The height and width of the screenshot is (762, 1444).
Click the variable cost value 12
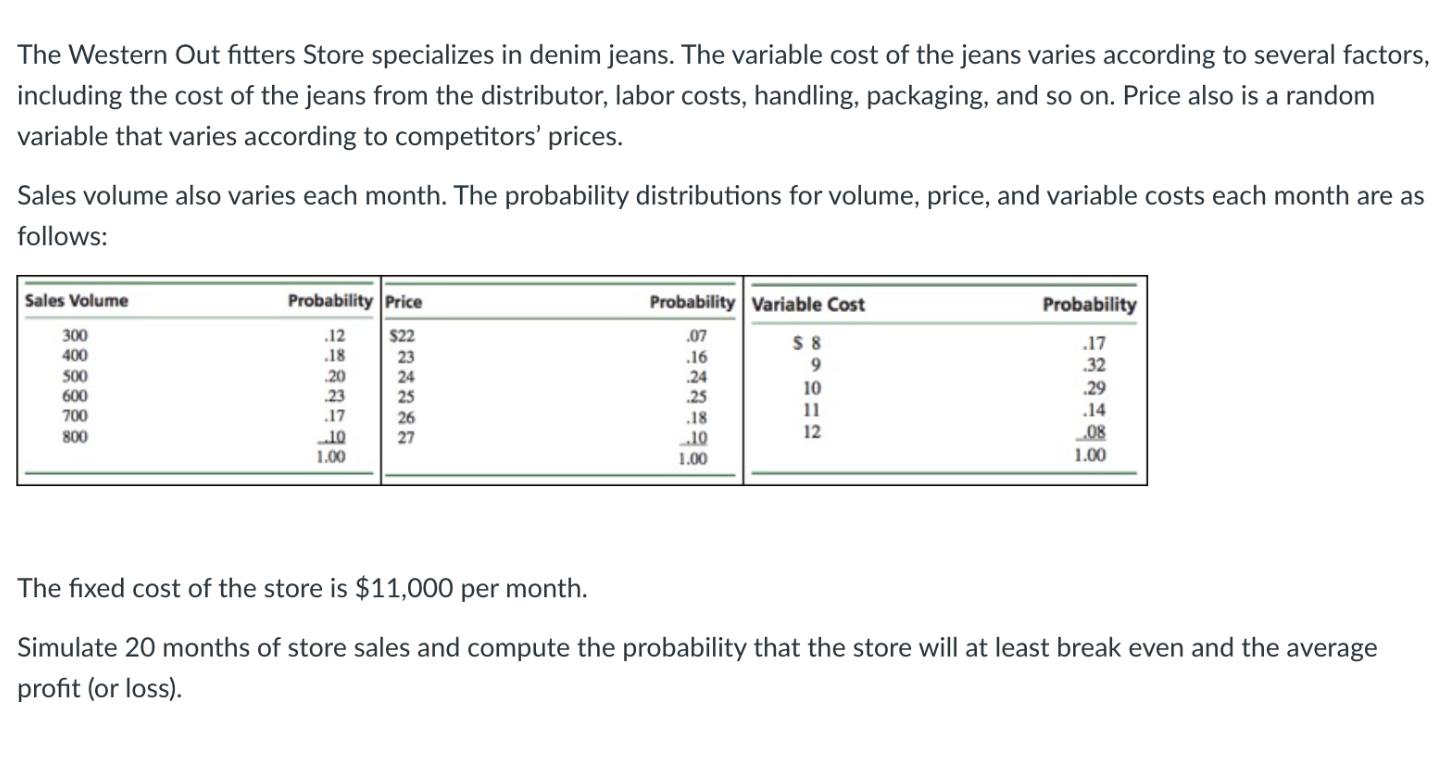pos(811,431)
